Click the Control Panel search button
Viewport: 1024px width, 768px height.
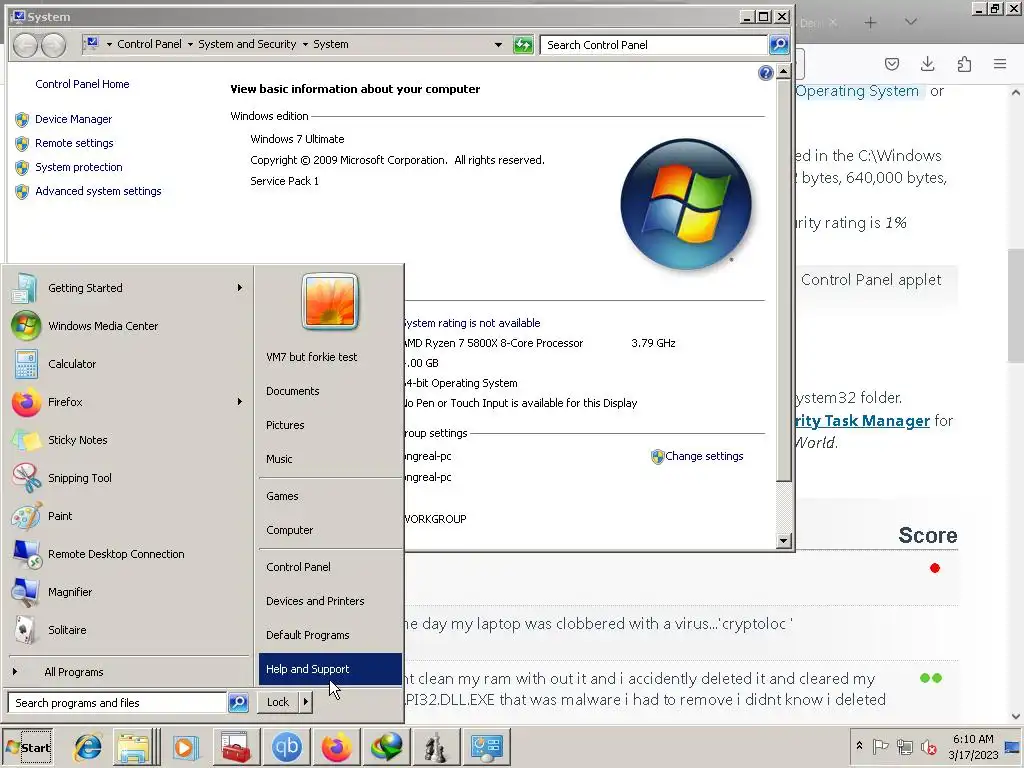coord(779,44)
